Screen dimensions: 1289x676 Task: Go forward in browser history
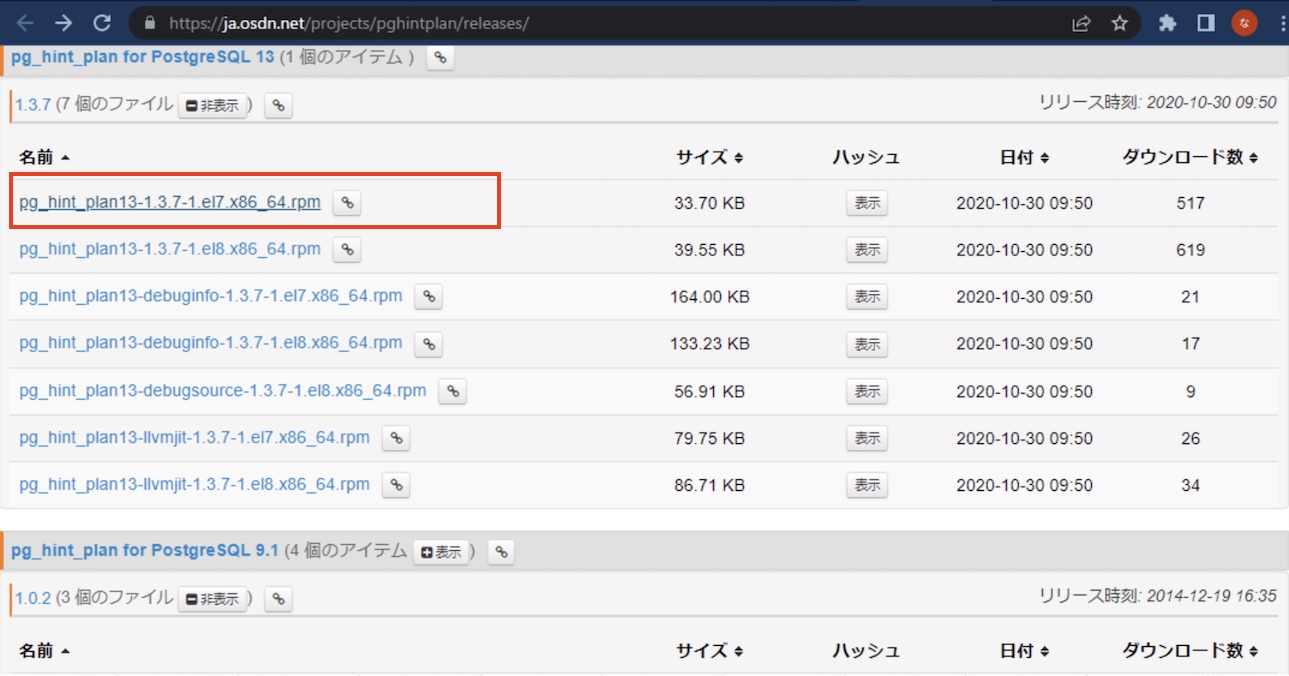63,22
